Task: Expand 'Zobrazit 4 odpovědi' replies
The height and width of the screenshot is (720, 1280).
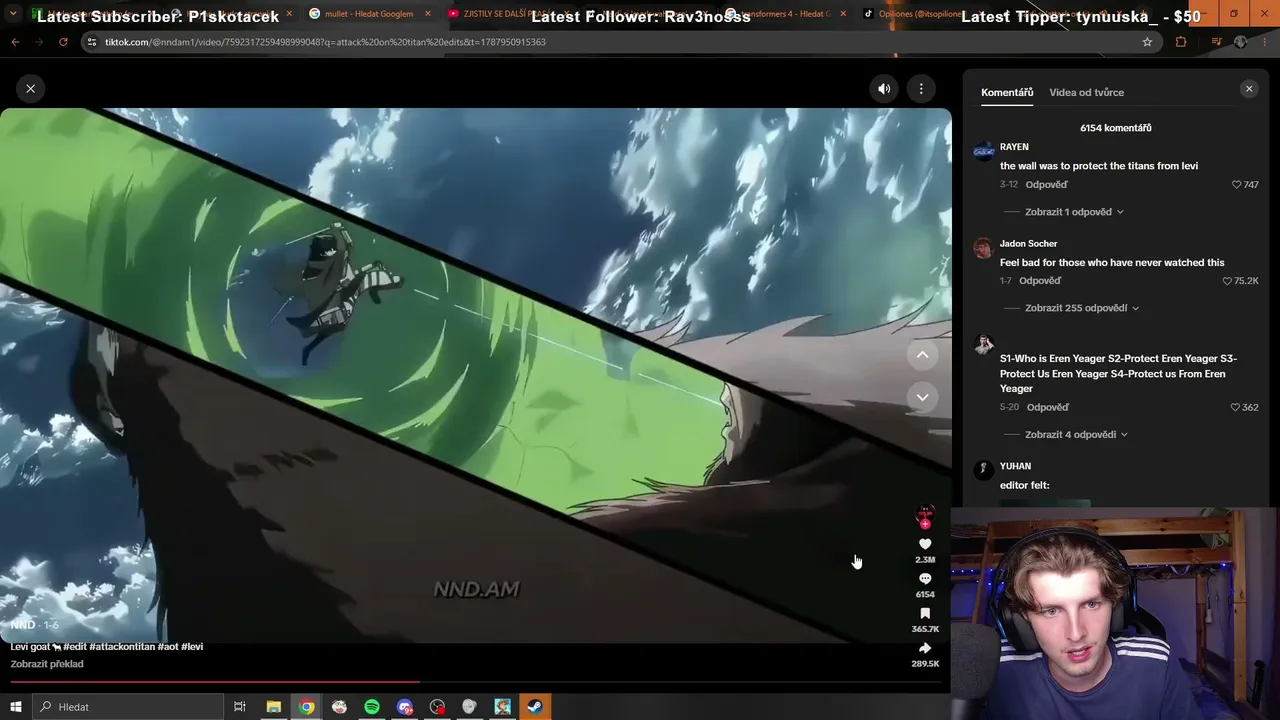Action: coord(1076,435)
